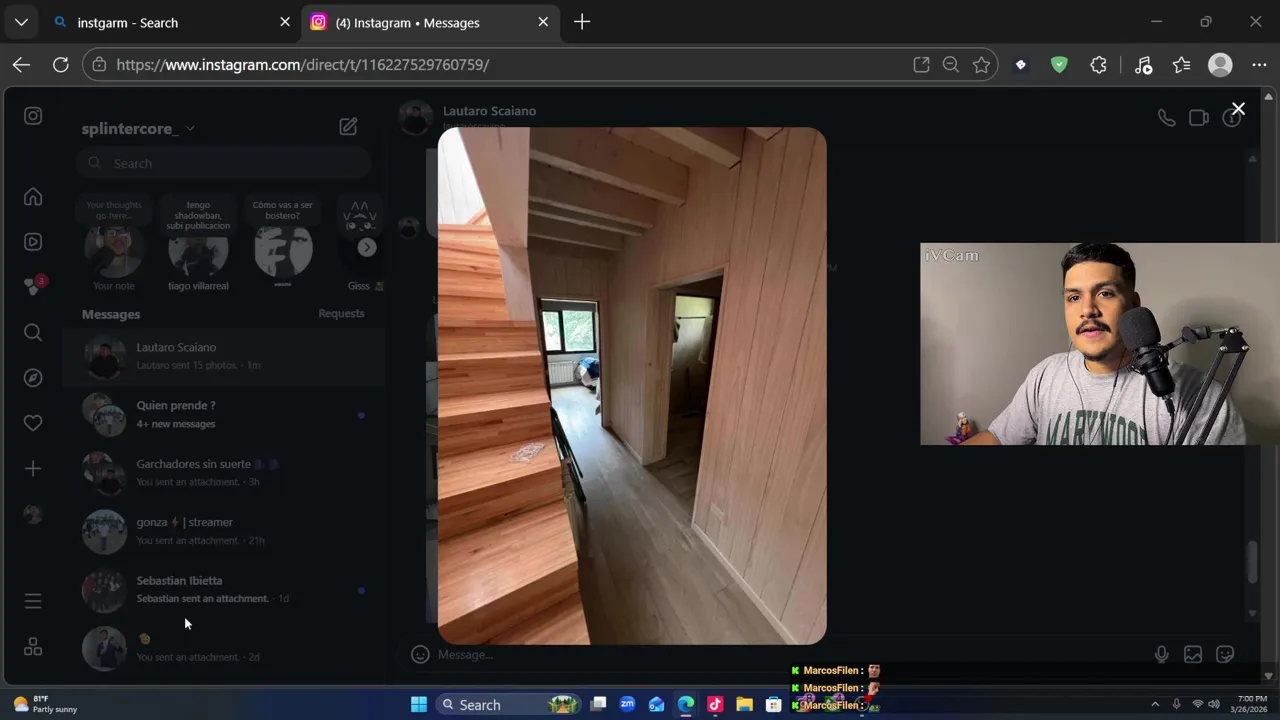Select the Instagram Messages browser tab

pyautogui.click(x=430, y=22)
